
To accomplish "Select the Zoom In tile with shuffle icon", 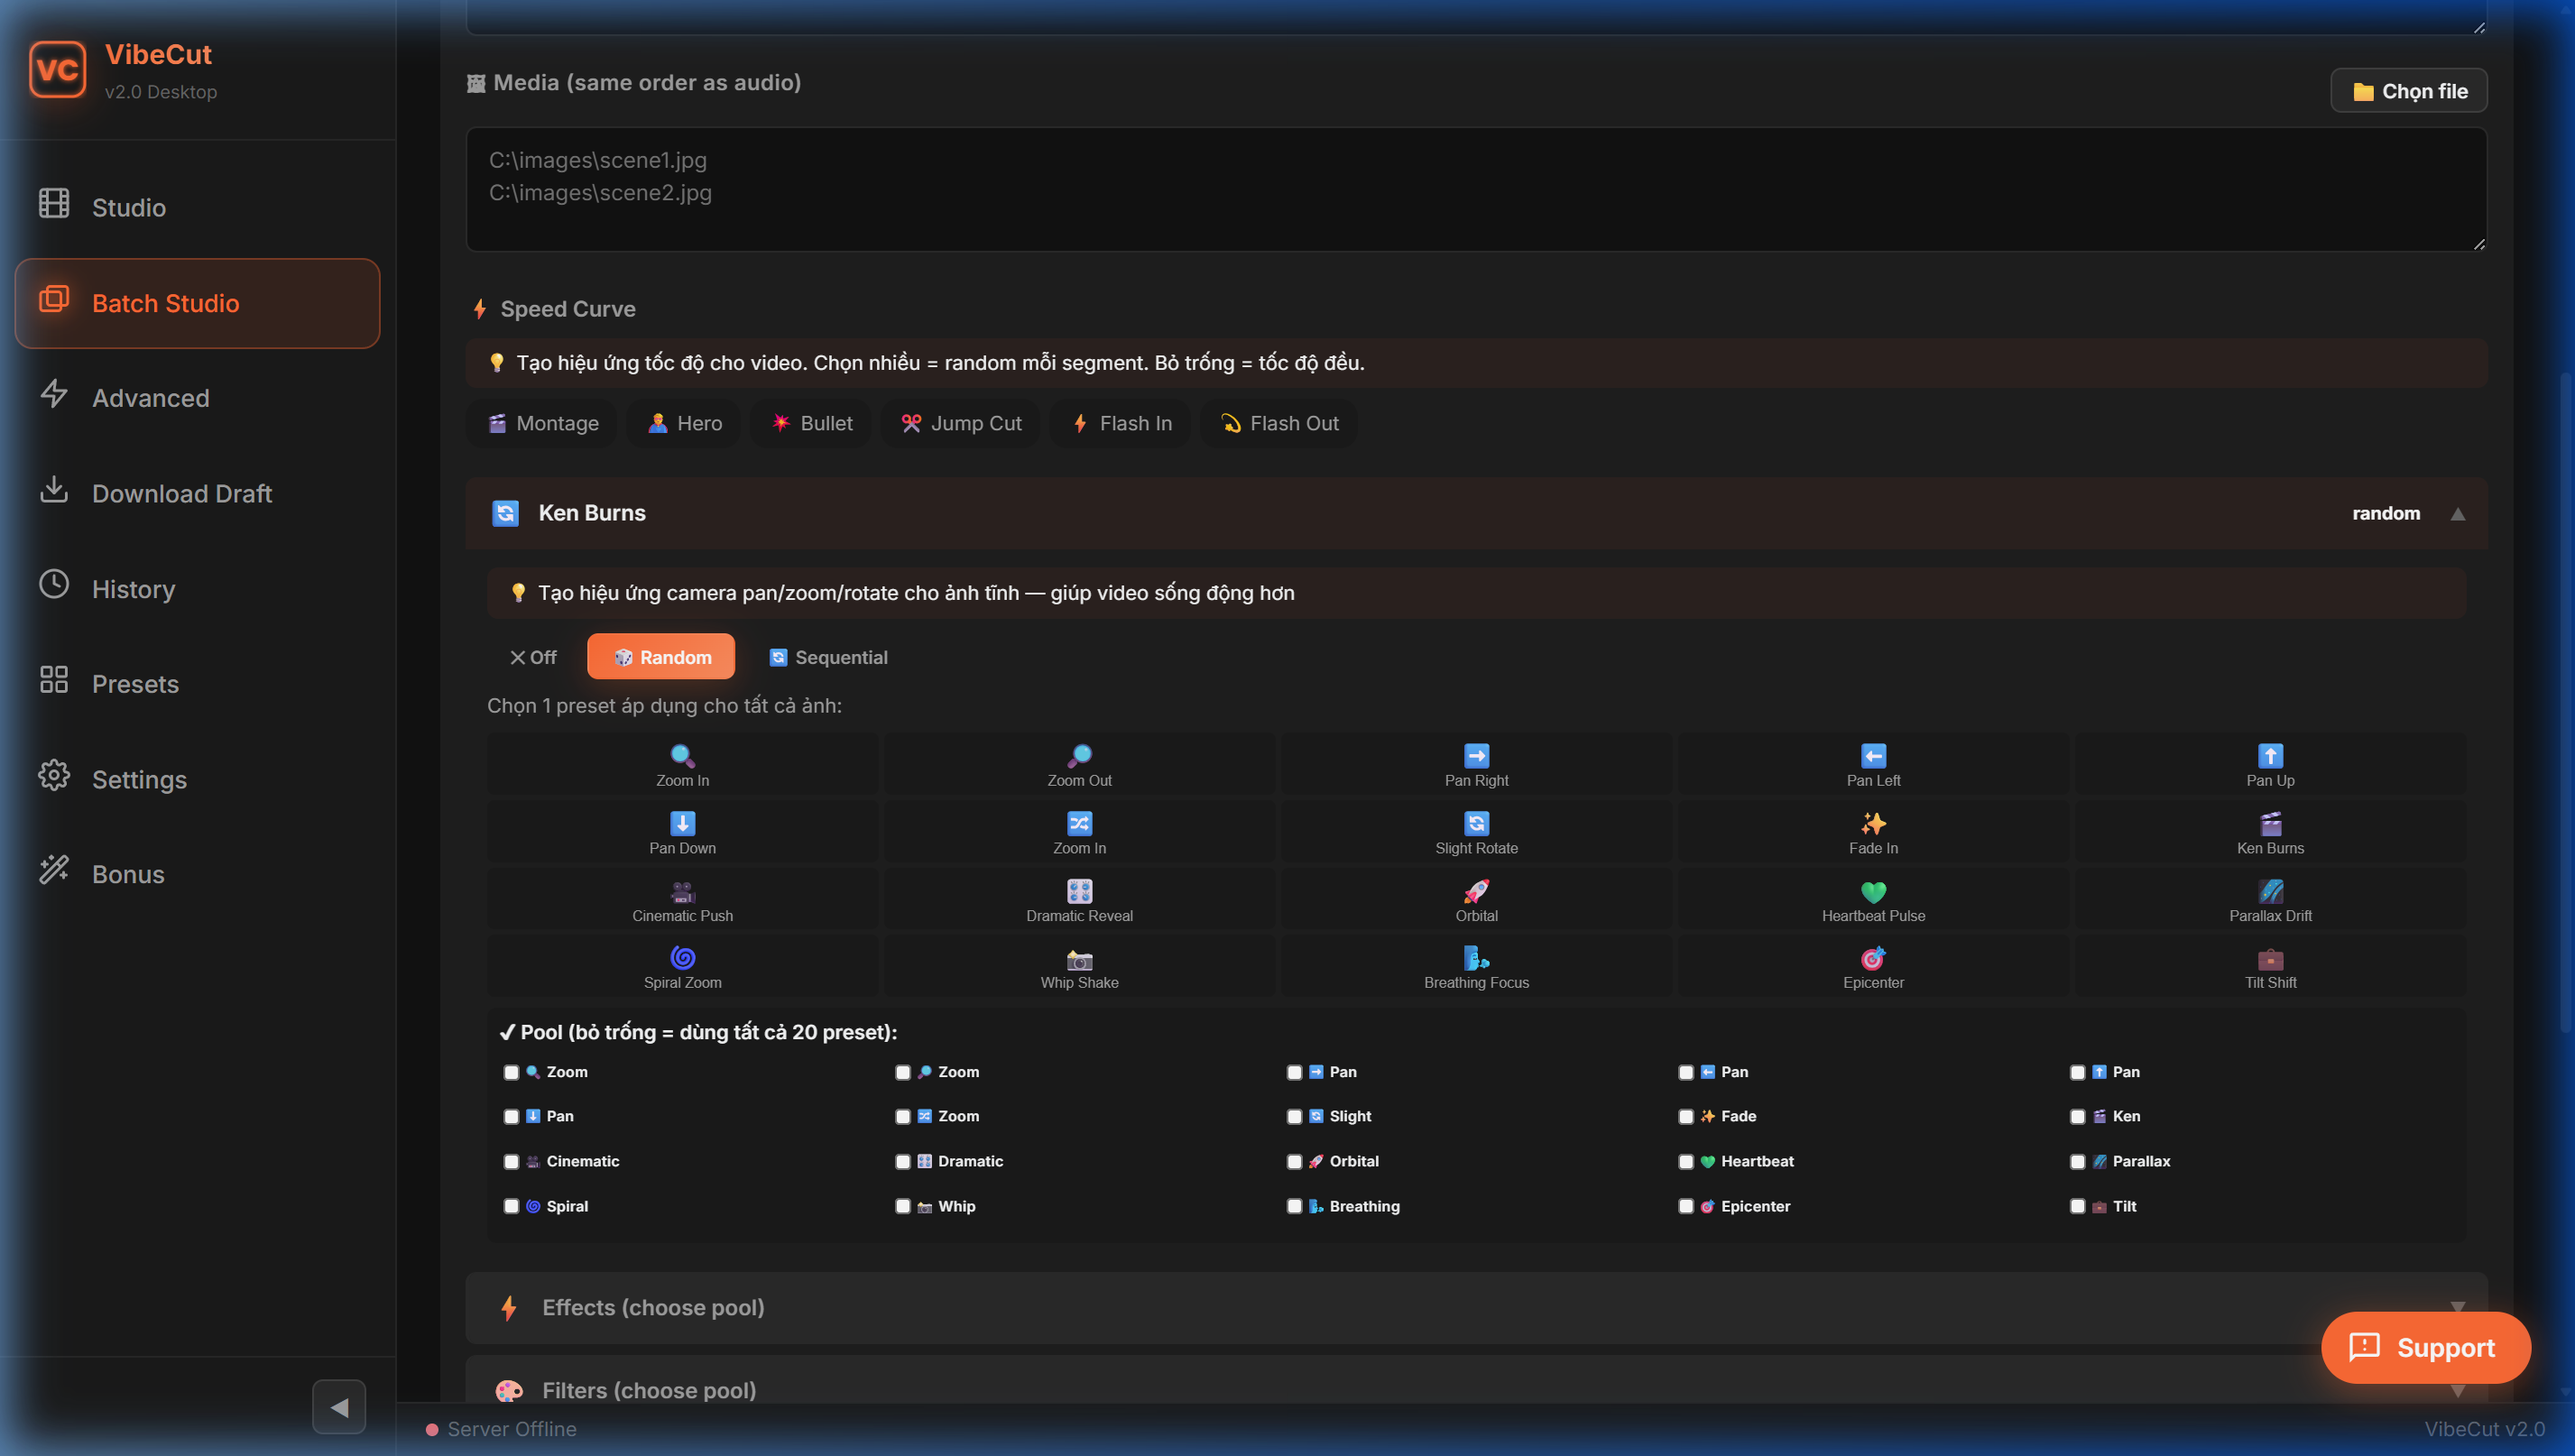I will pos(1079,833).
